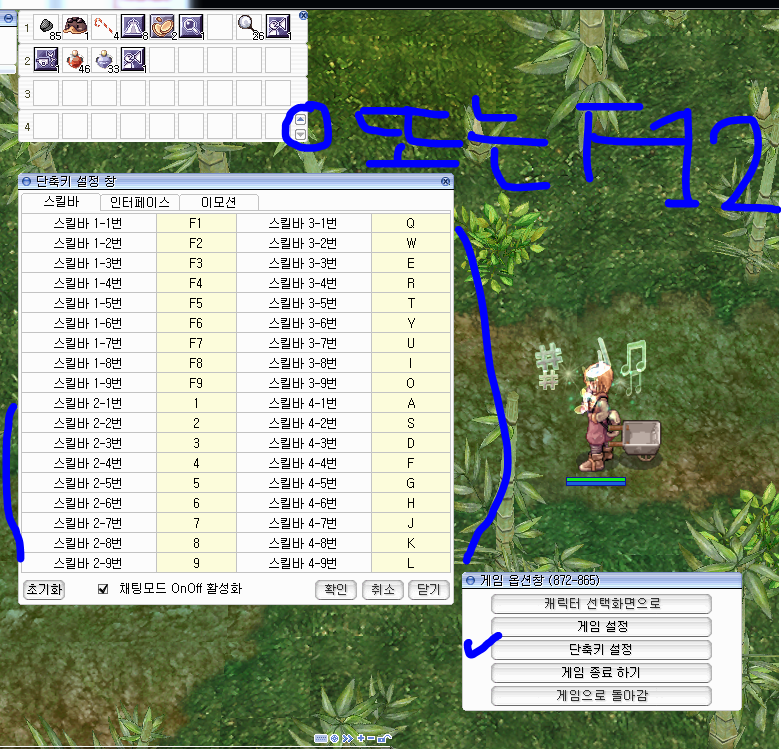The width and height of the screenshot is (781, 749).
Task: Click the 확인 confirm button
Action: [x=336, y=590]
